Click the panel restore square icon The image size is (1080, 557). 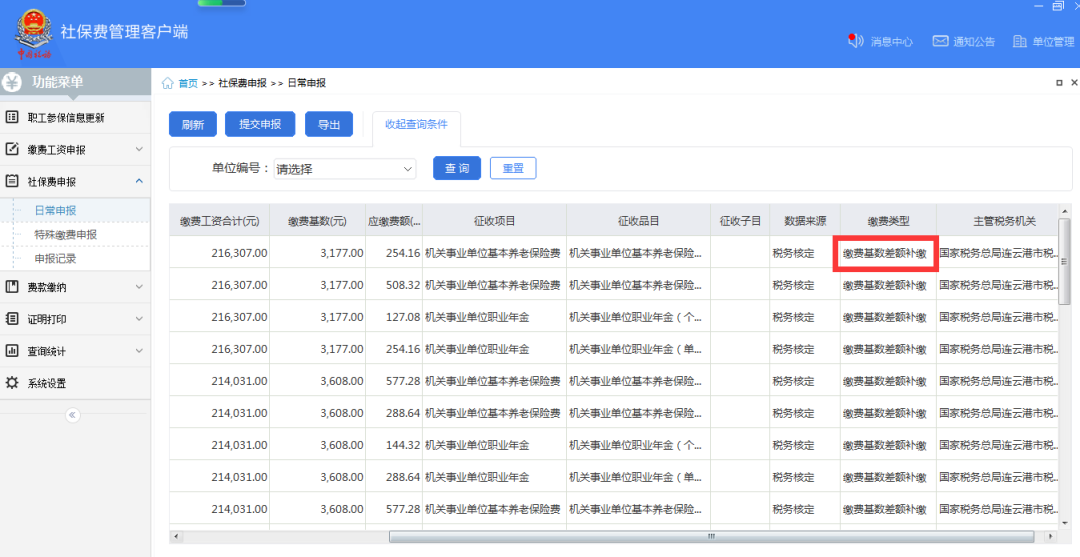point(1059,83)
